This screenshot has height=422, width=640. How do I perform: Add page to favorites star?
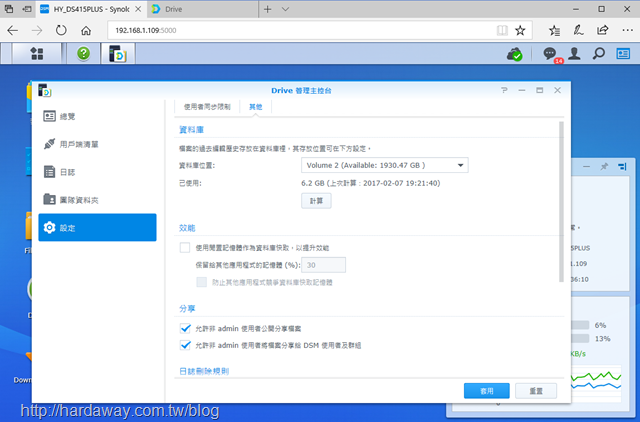520,30
